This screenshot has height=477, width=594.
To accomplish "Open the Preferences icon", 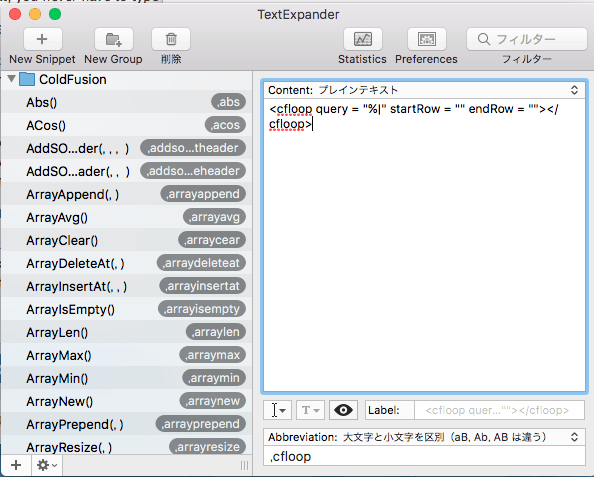I will coord(427,39).
